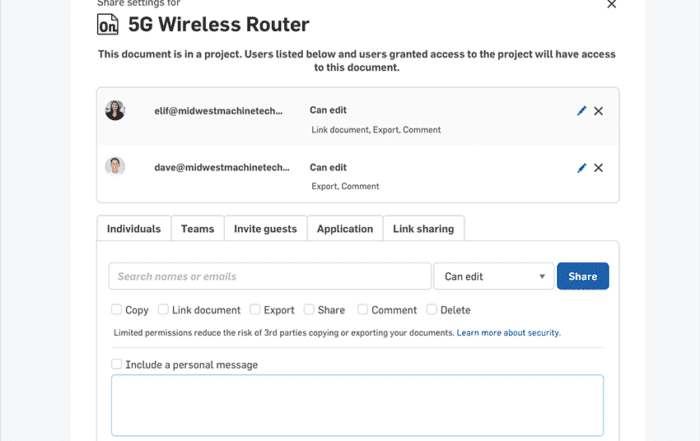Remove elif's share access
Viewport: 700px width, 441px height.
(x=598, y=111)
